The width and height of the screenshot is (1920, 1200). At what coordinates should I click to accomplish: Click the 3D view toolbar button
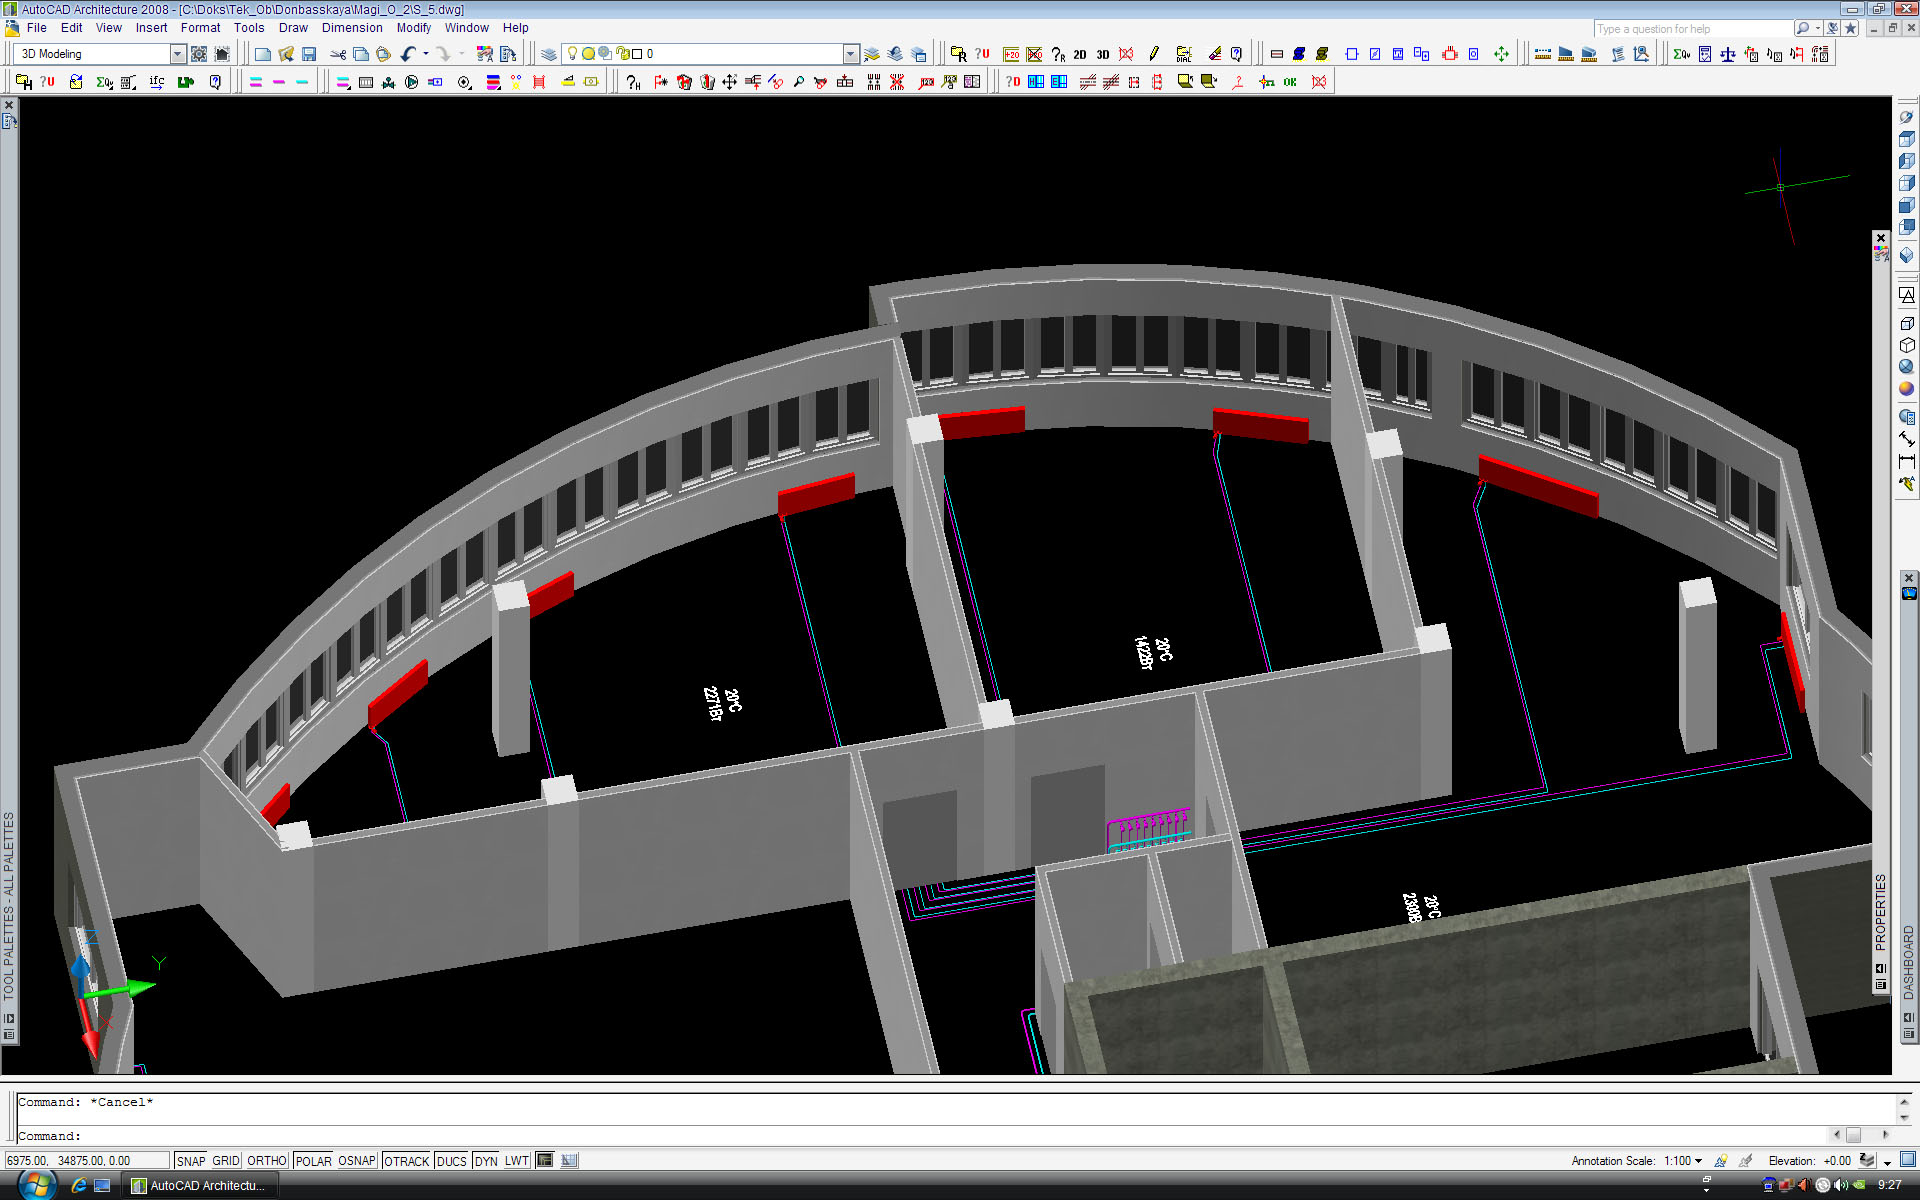[x=1103, y=54]
